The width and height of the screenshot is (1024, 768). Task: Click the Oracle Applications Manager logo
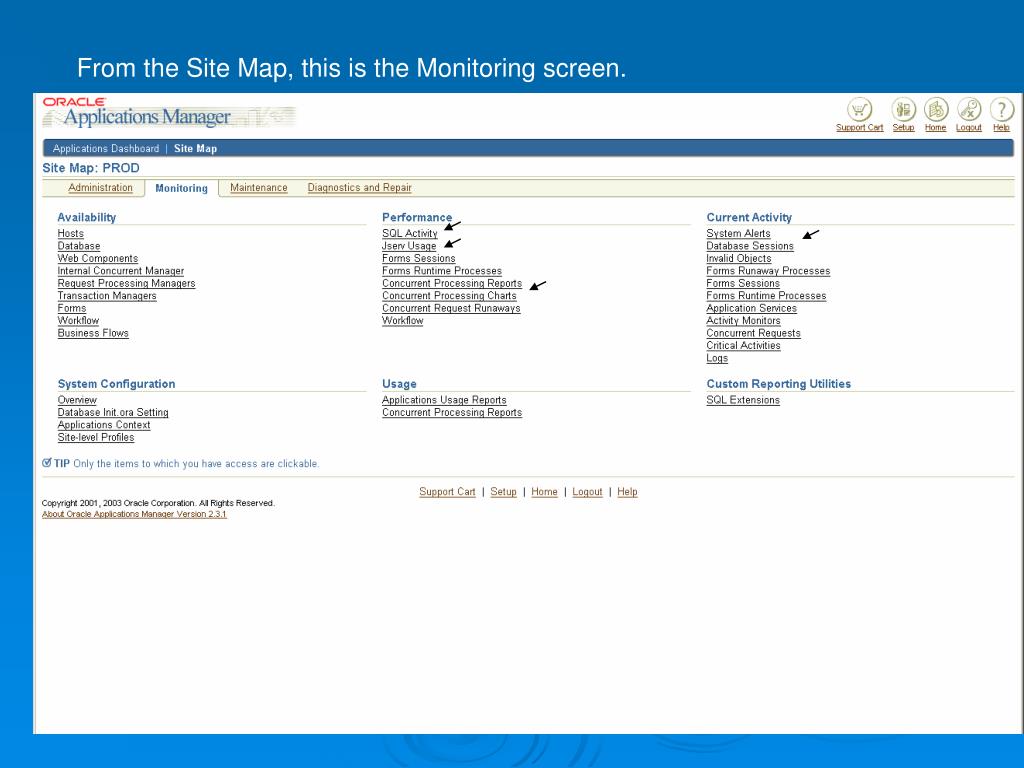(146, 113)
